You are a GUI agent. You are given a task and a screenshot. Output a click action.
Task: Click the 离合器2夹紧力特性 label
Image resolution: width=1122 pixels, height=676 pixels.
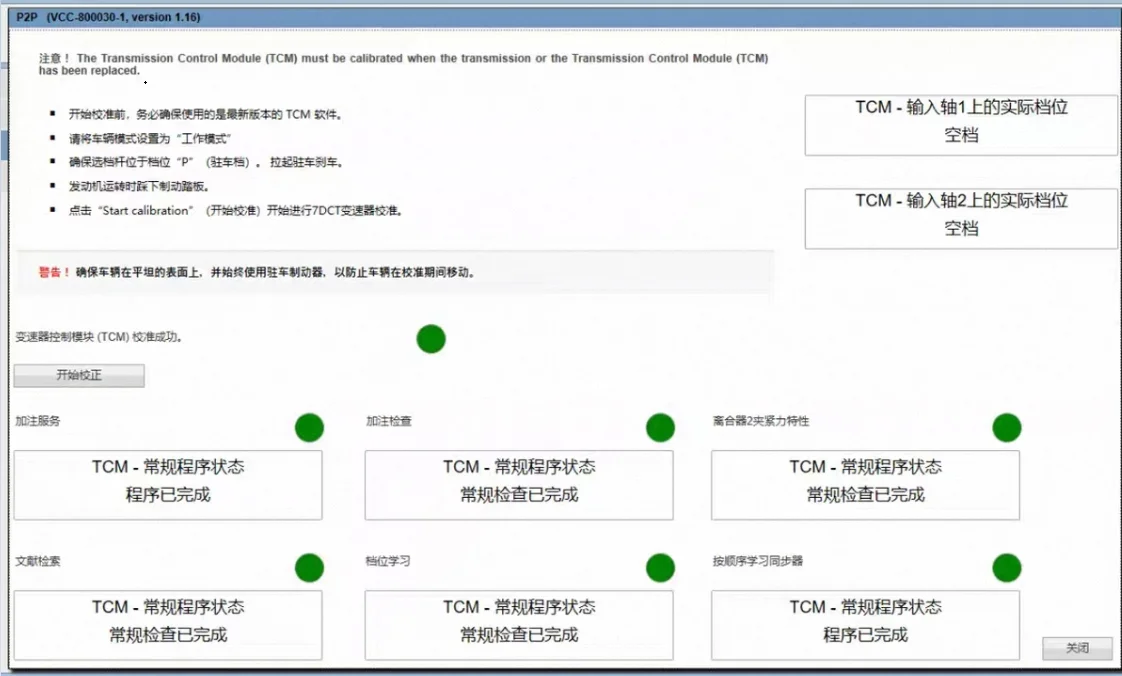[x=761, y=421]
